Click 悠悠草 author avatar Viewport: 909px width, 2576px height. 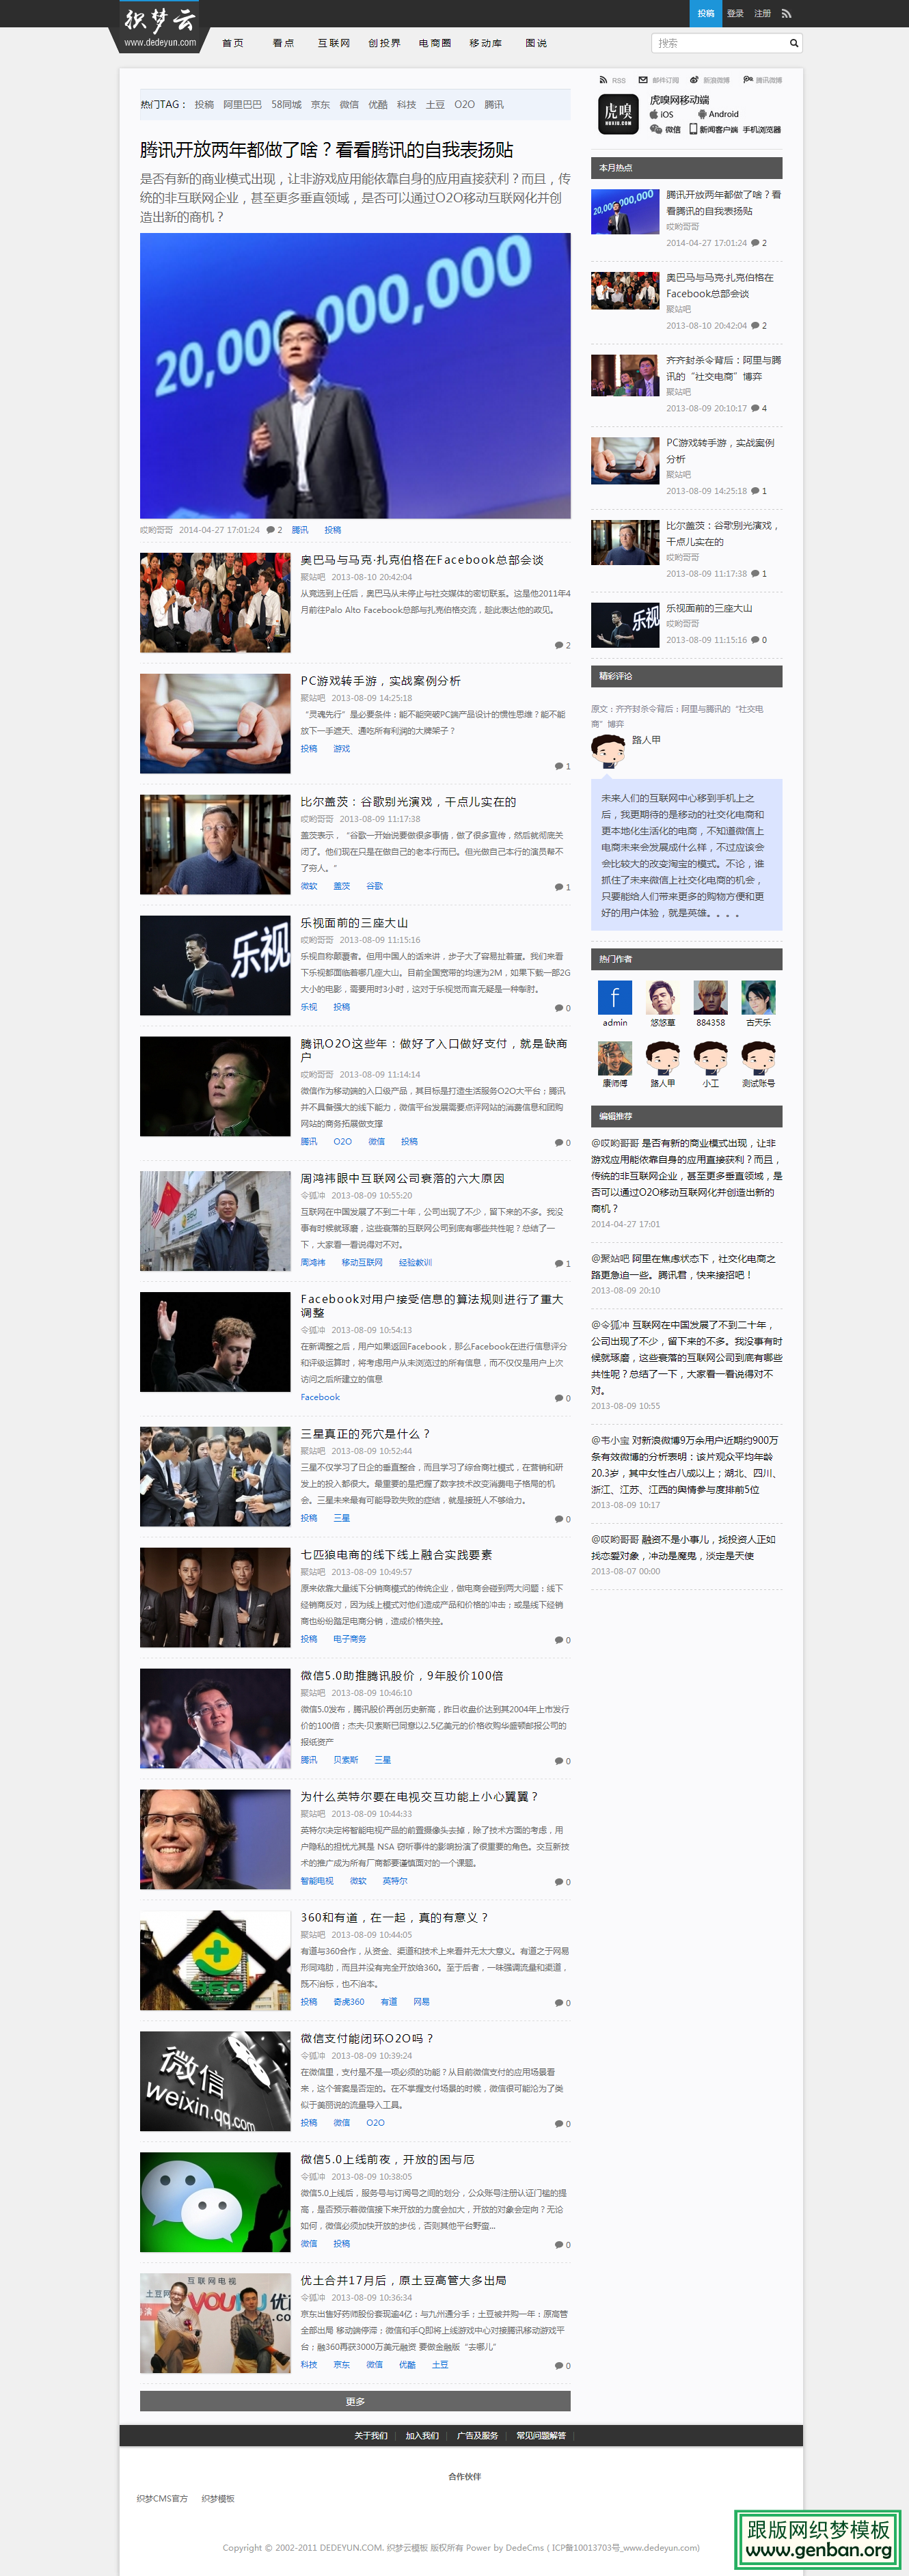[663, 997]
